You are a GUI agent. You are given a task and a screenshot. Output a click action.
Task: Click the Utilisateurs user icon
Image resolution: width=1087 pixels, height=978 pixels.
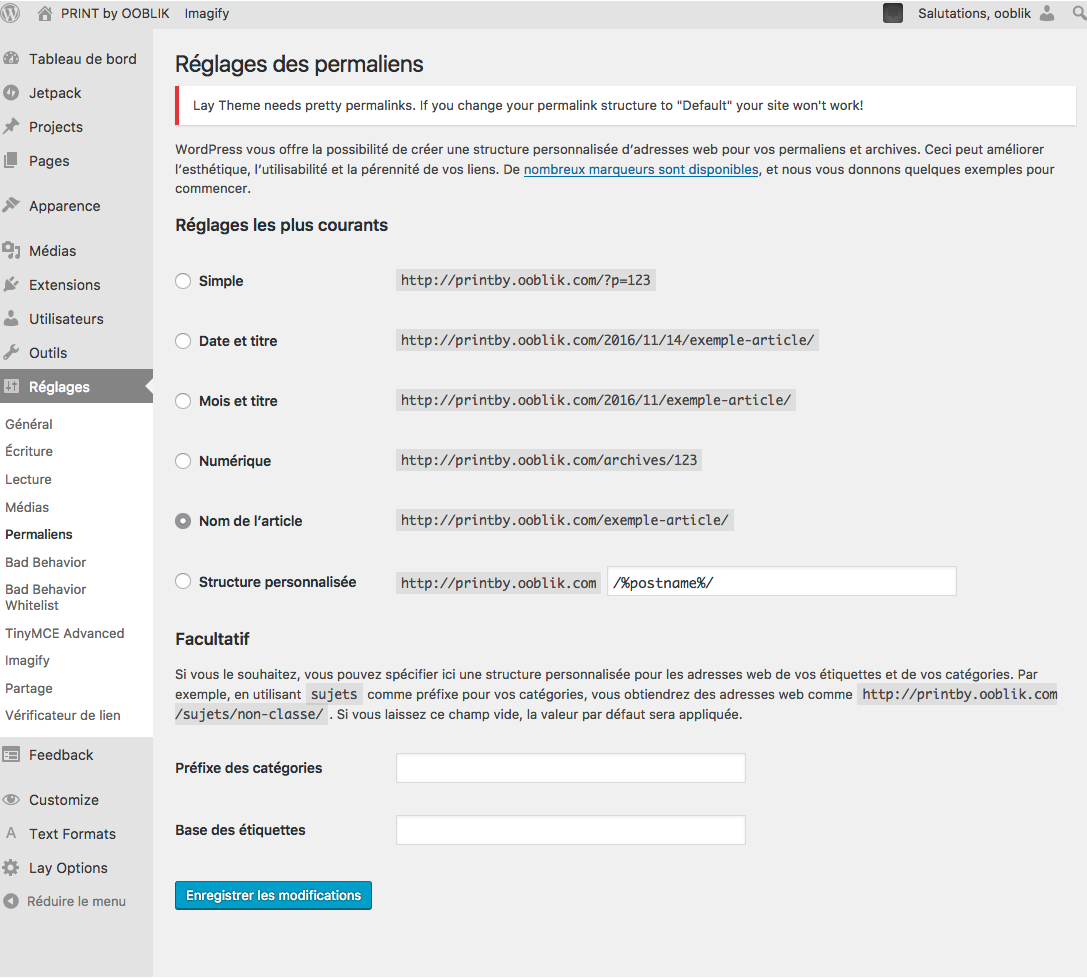click(11, 319)
